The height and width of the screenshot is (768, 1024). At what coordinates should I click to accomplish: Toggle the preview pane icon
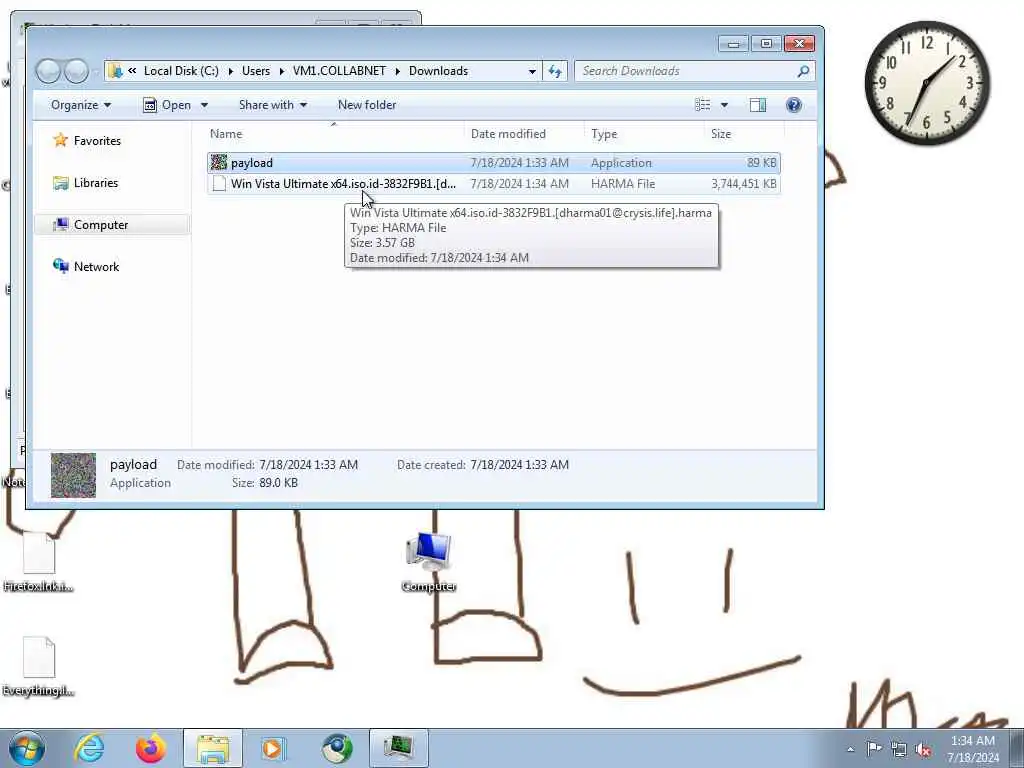tap(758, 105)
